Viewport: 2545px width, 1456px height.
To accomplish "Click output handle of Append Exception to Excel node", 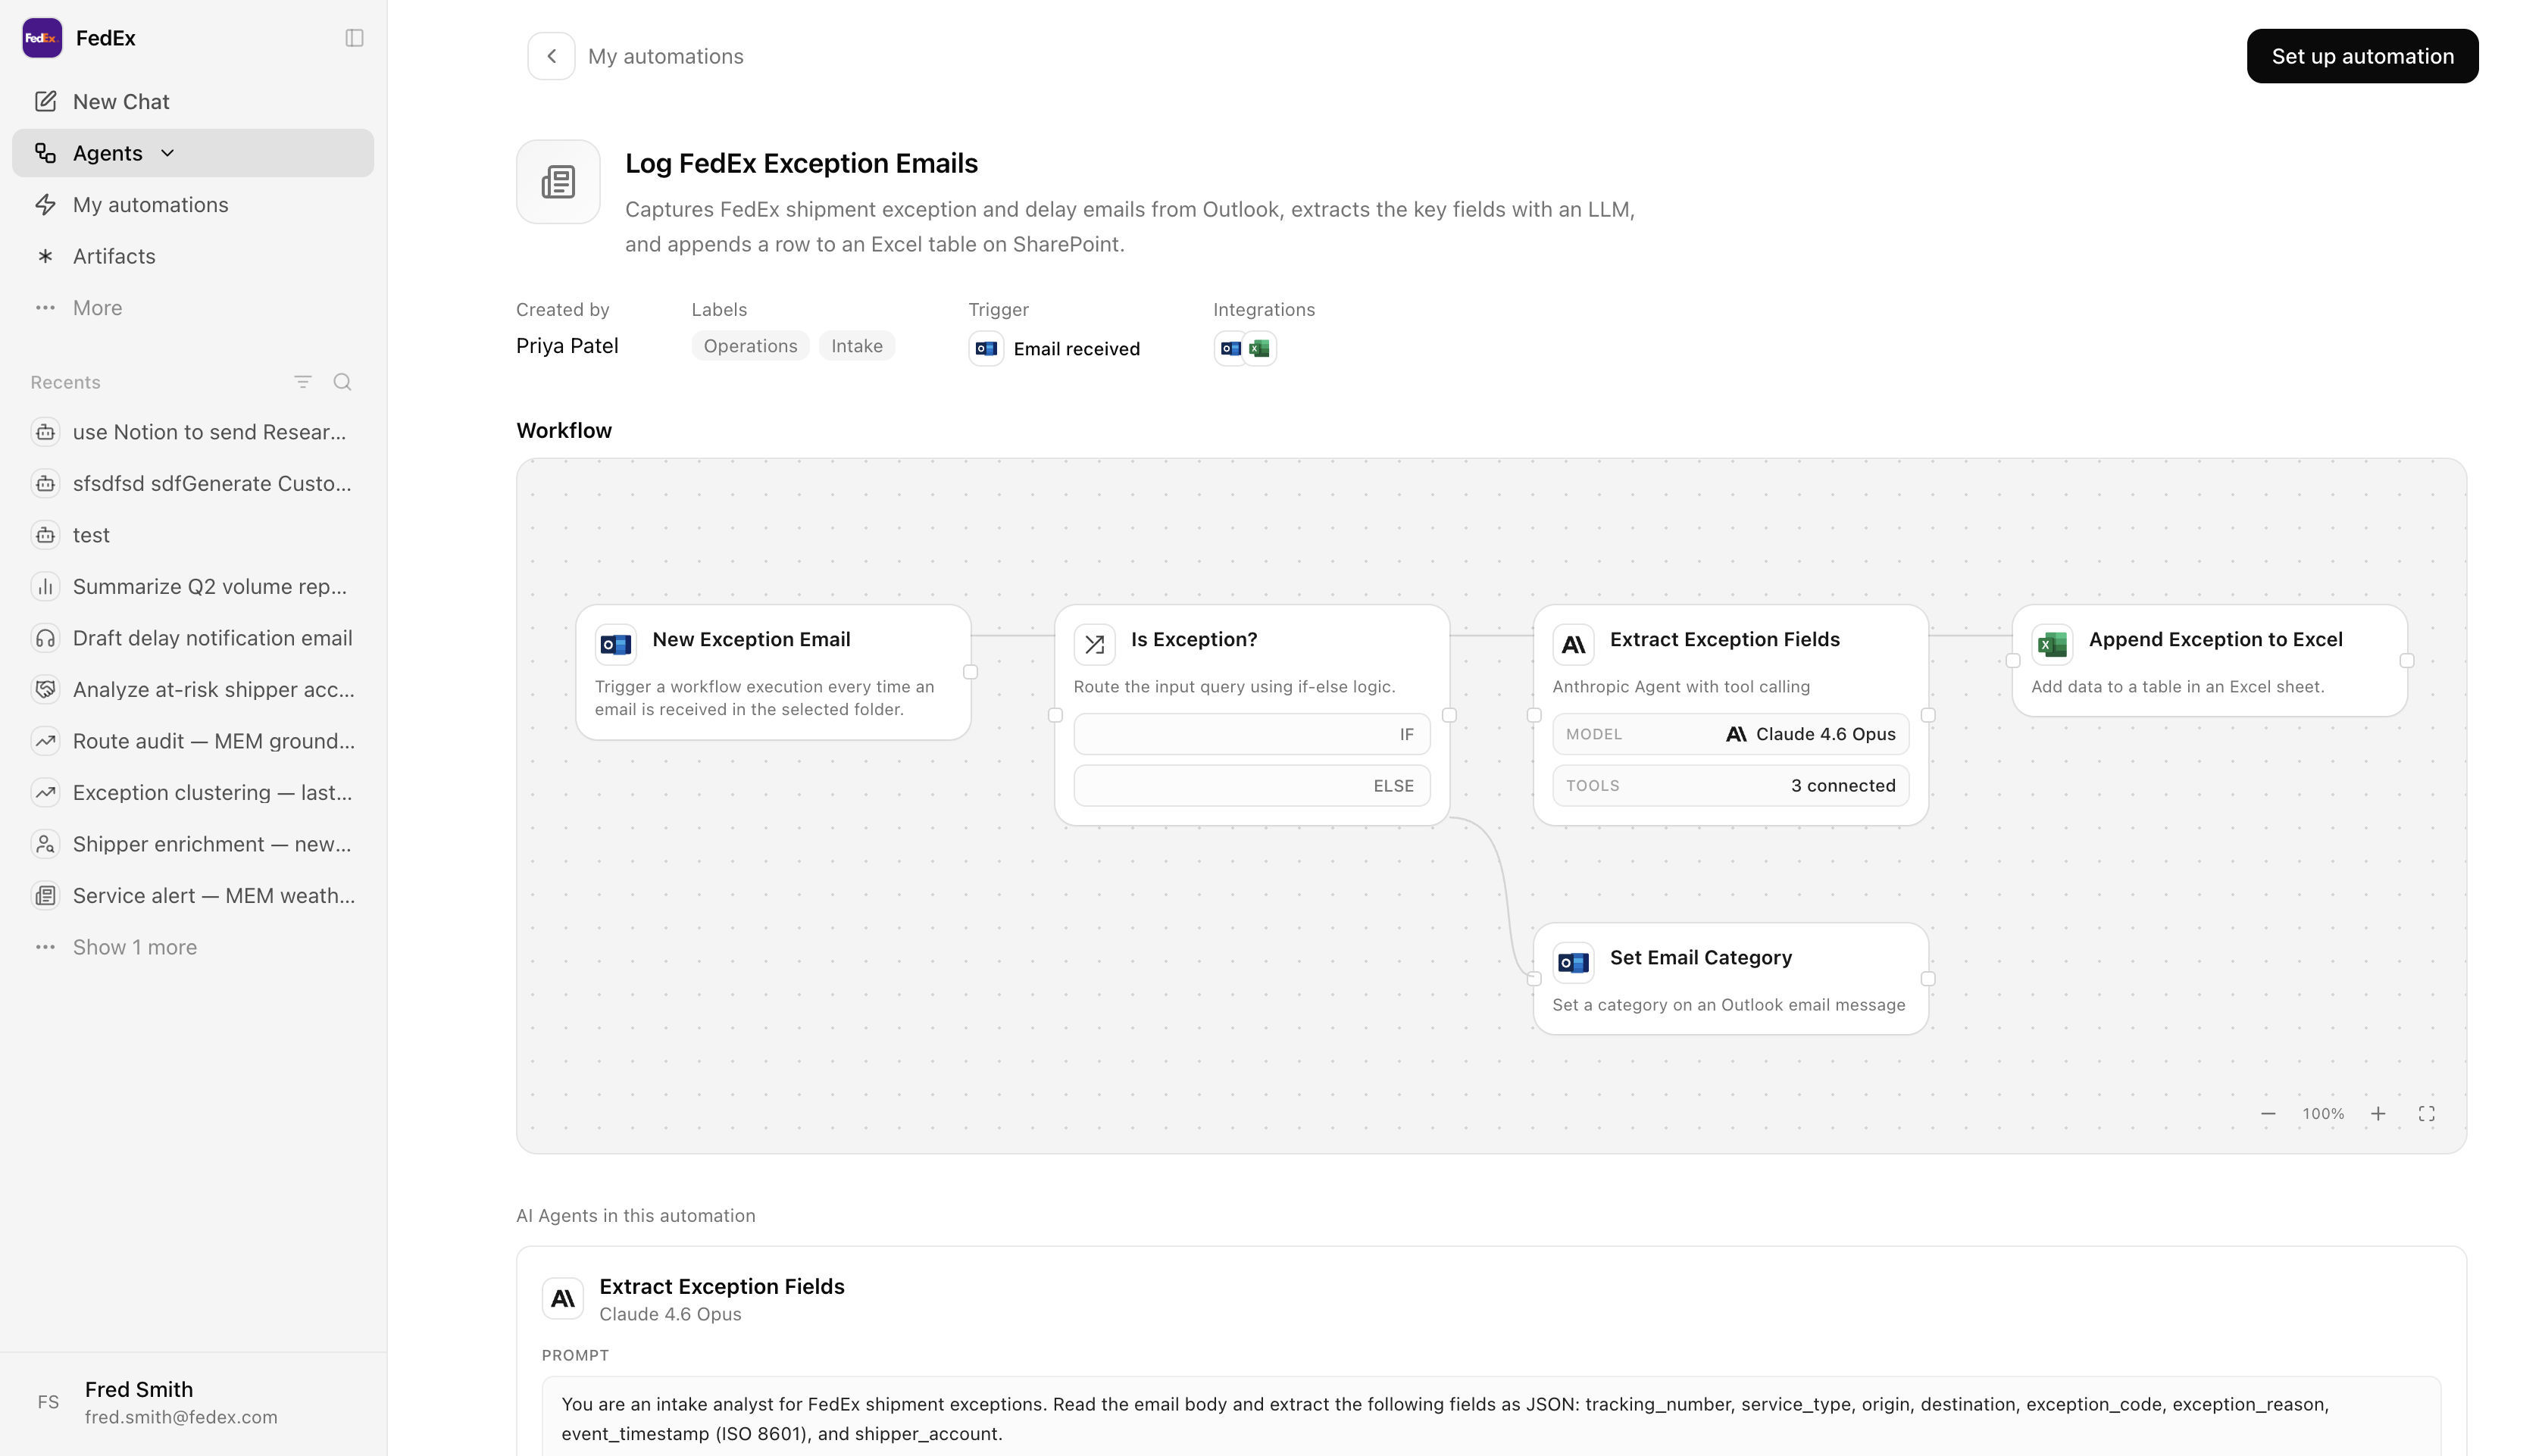I will click(x=2407, y=660).
